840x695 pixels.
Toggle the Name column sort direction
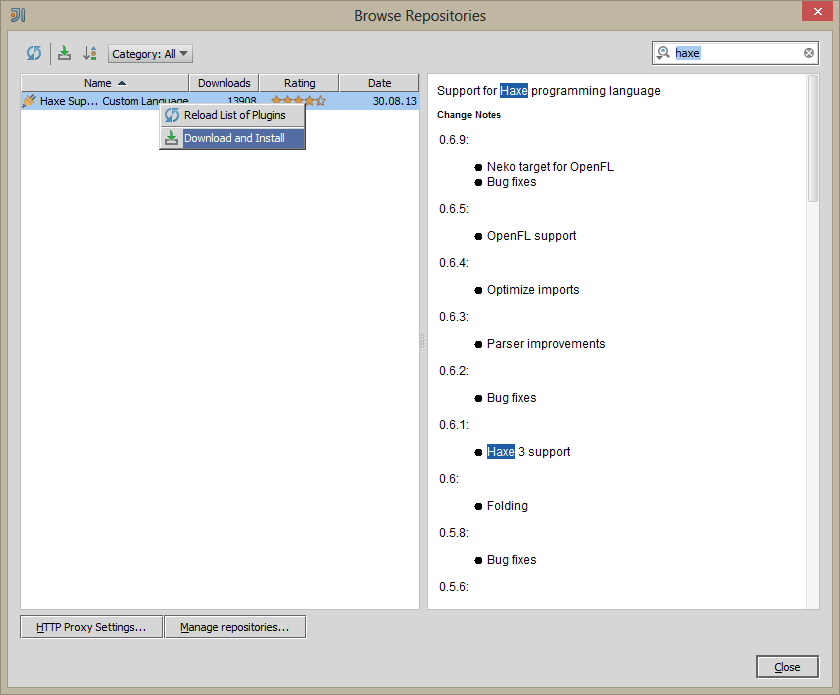pyautogui.click(x=102, y=83)
